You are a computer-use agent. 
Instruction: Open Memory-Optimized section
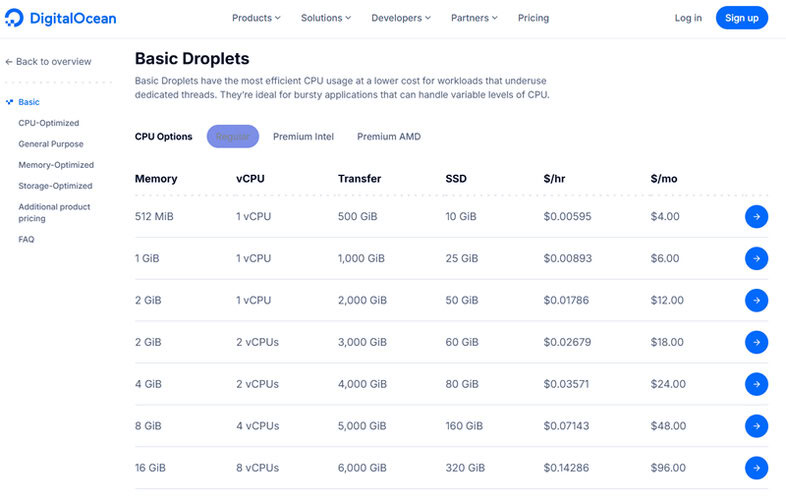(56, 165)
